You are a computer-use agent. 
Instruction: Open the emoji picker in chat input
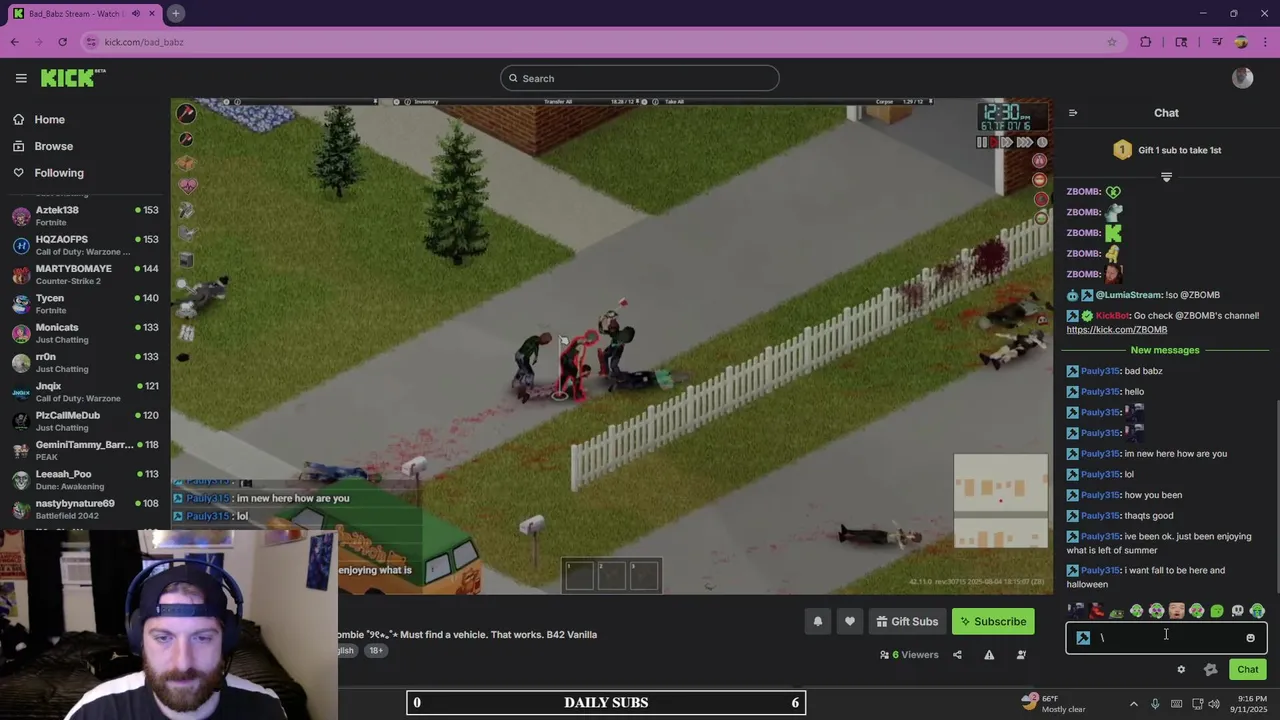coord(1250,638)
